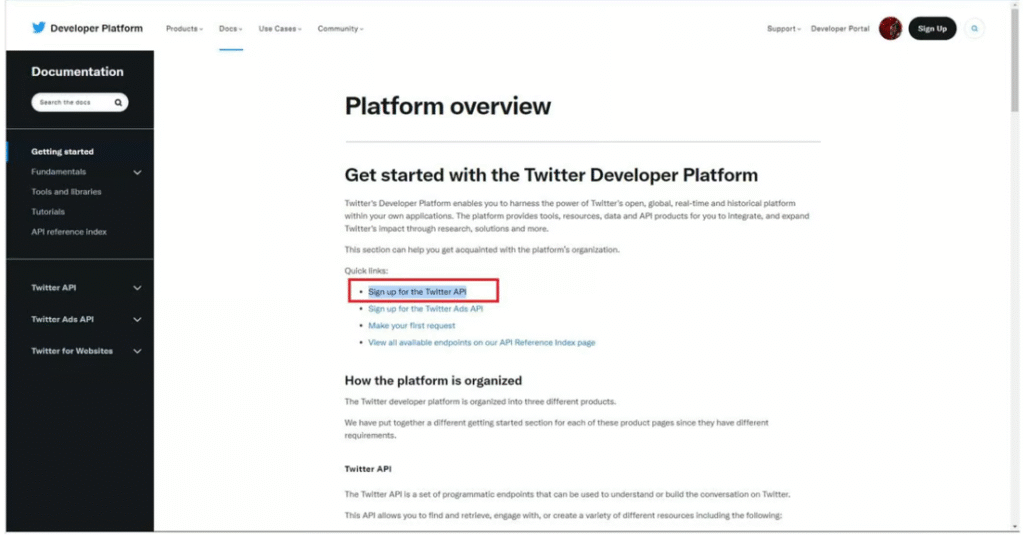
Task: Click the Developer Platform title text
Action: 96,28
